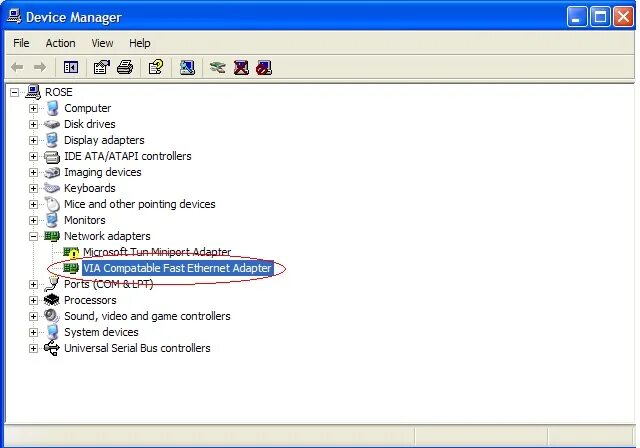Click the Network adapters card icon
Screen dimensions: 640x448
click(52, 236)
